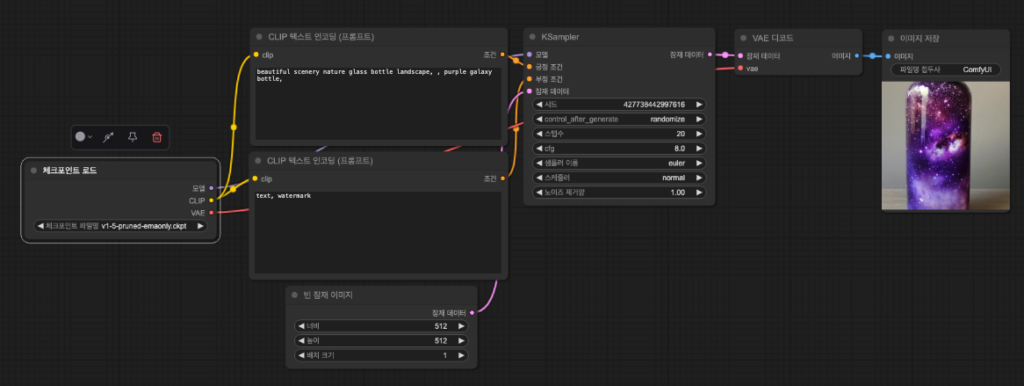
Task: Click 조건 output socket on 'beautiful scenery' CLIP node
Action: [x=502, y=55]
